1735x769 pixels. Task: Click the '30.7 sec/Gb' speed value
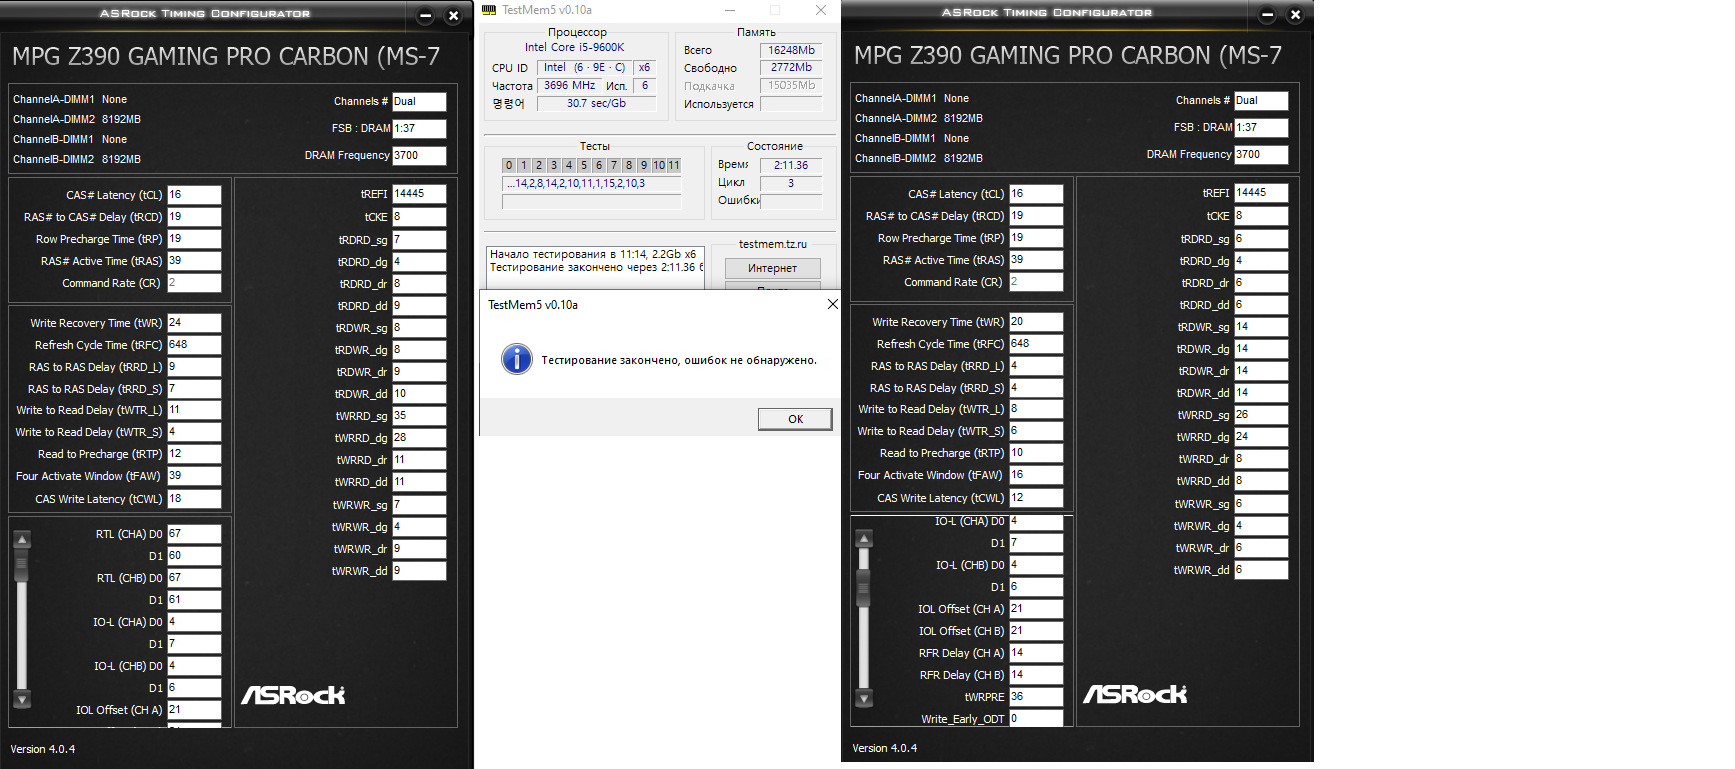coord(596,103)
